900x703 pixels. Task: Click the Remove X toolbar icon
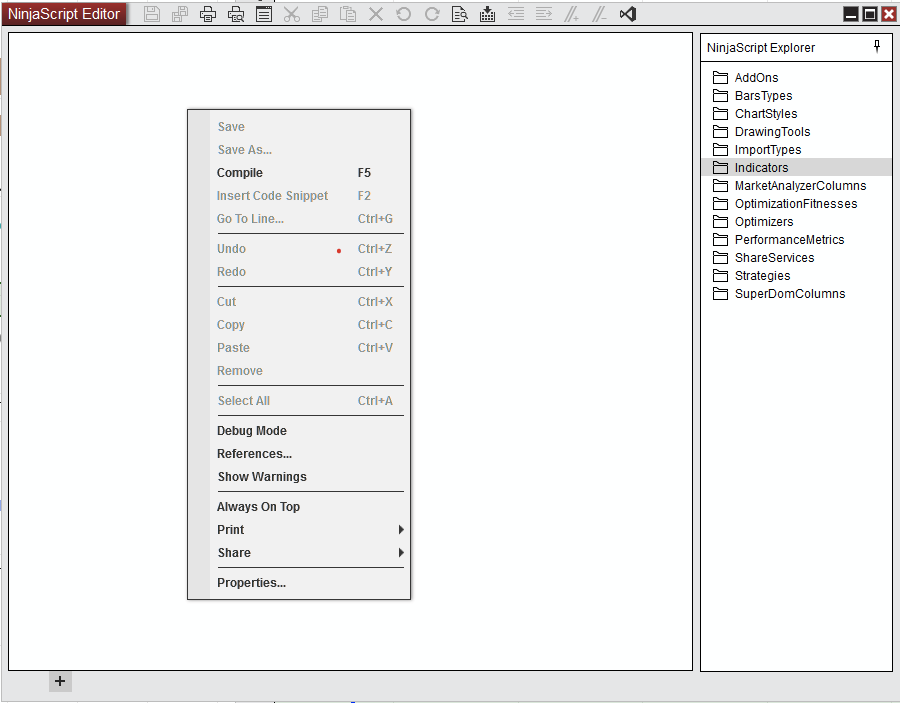tap(376, 14)
